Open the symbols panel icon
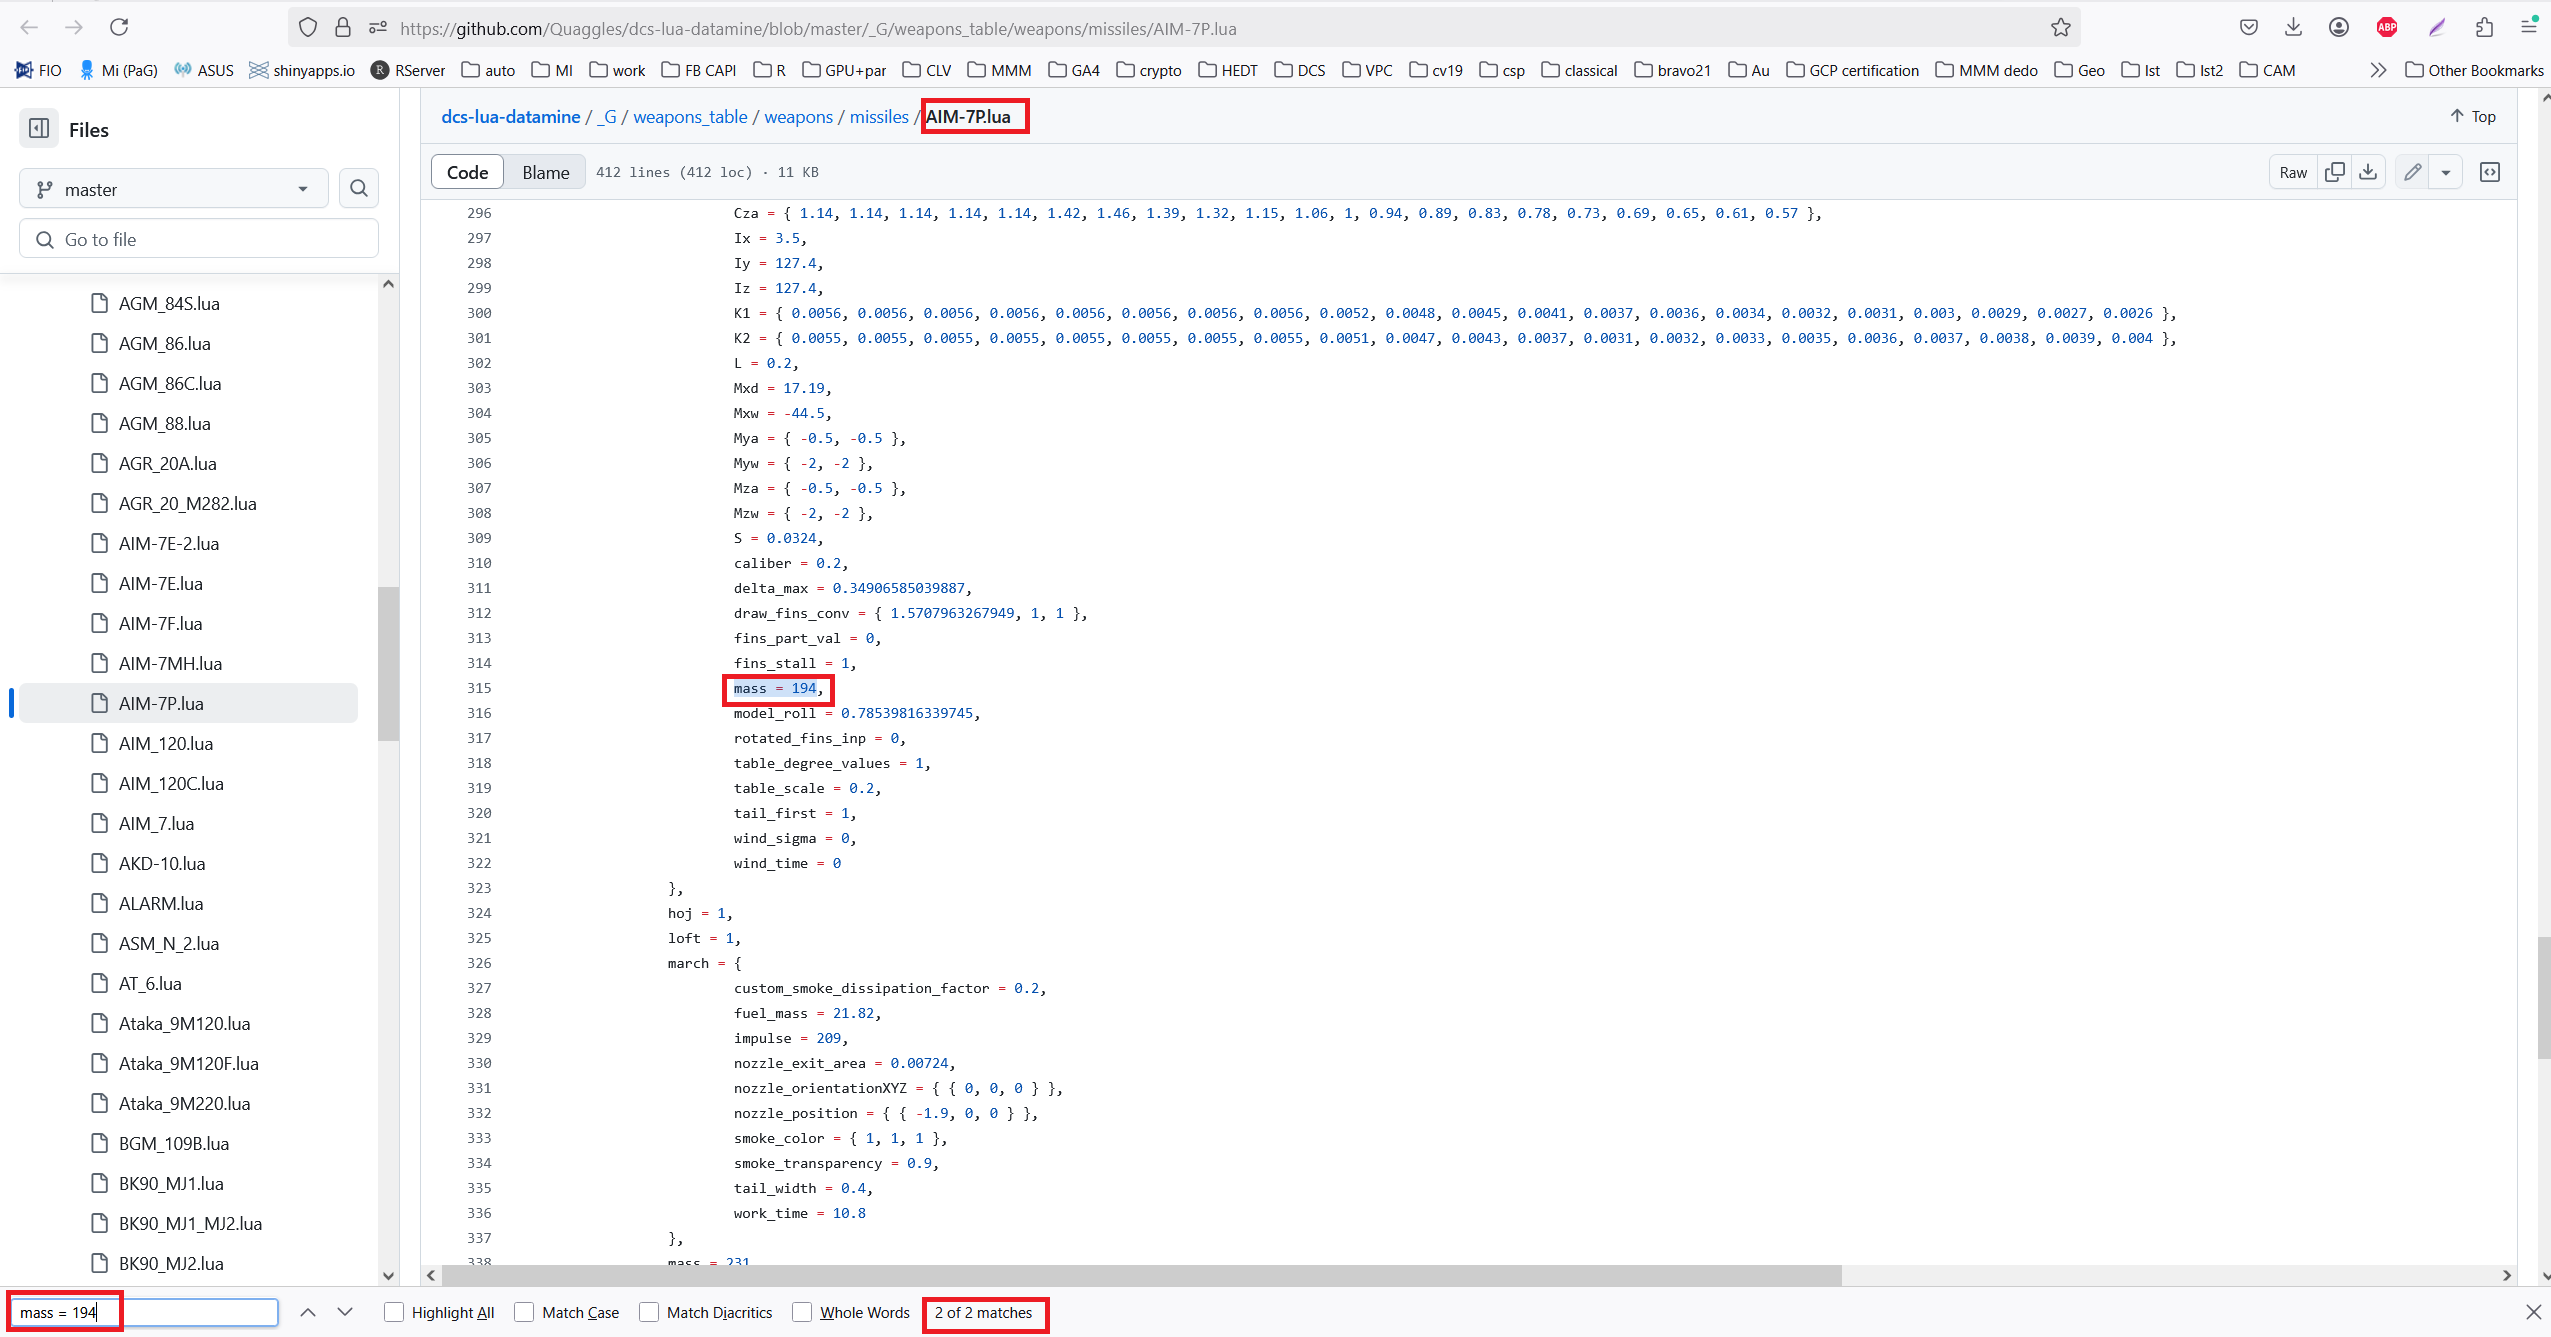 coord(2490,172)
